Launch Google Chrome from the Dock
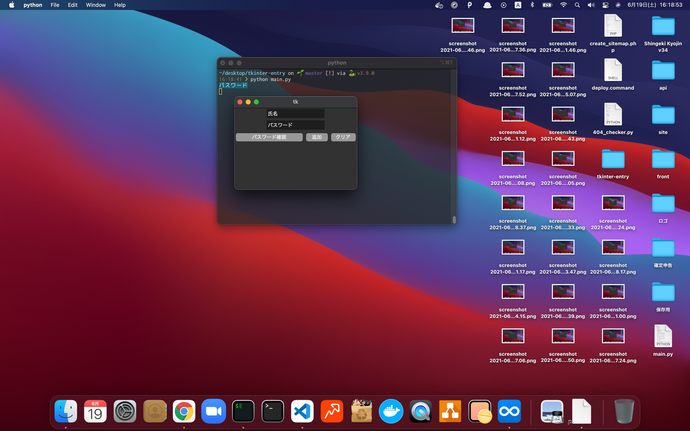Screen dimensions: 690x431 point(184,411)
